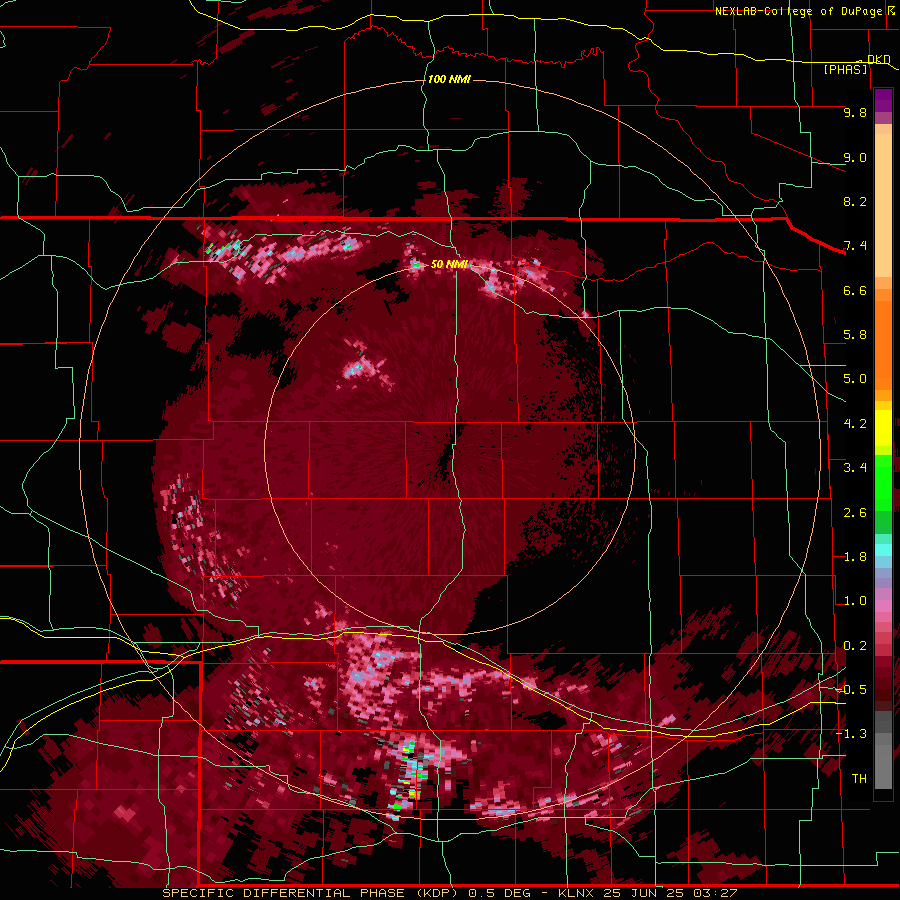
Task: Click the 9.0 value on color scale
Action: 855,157
